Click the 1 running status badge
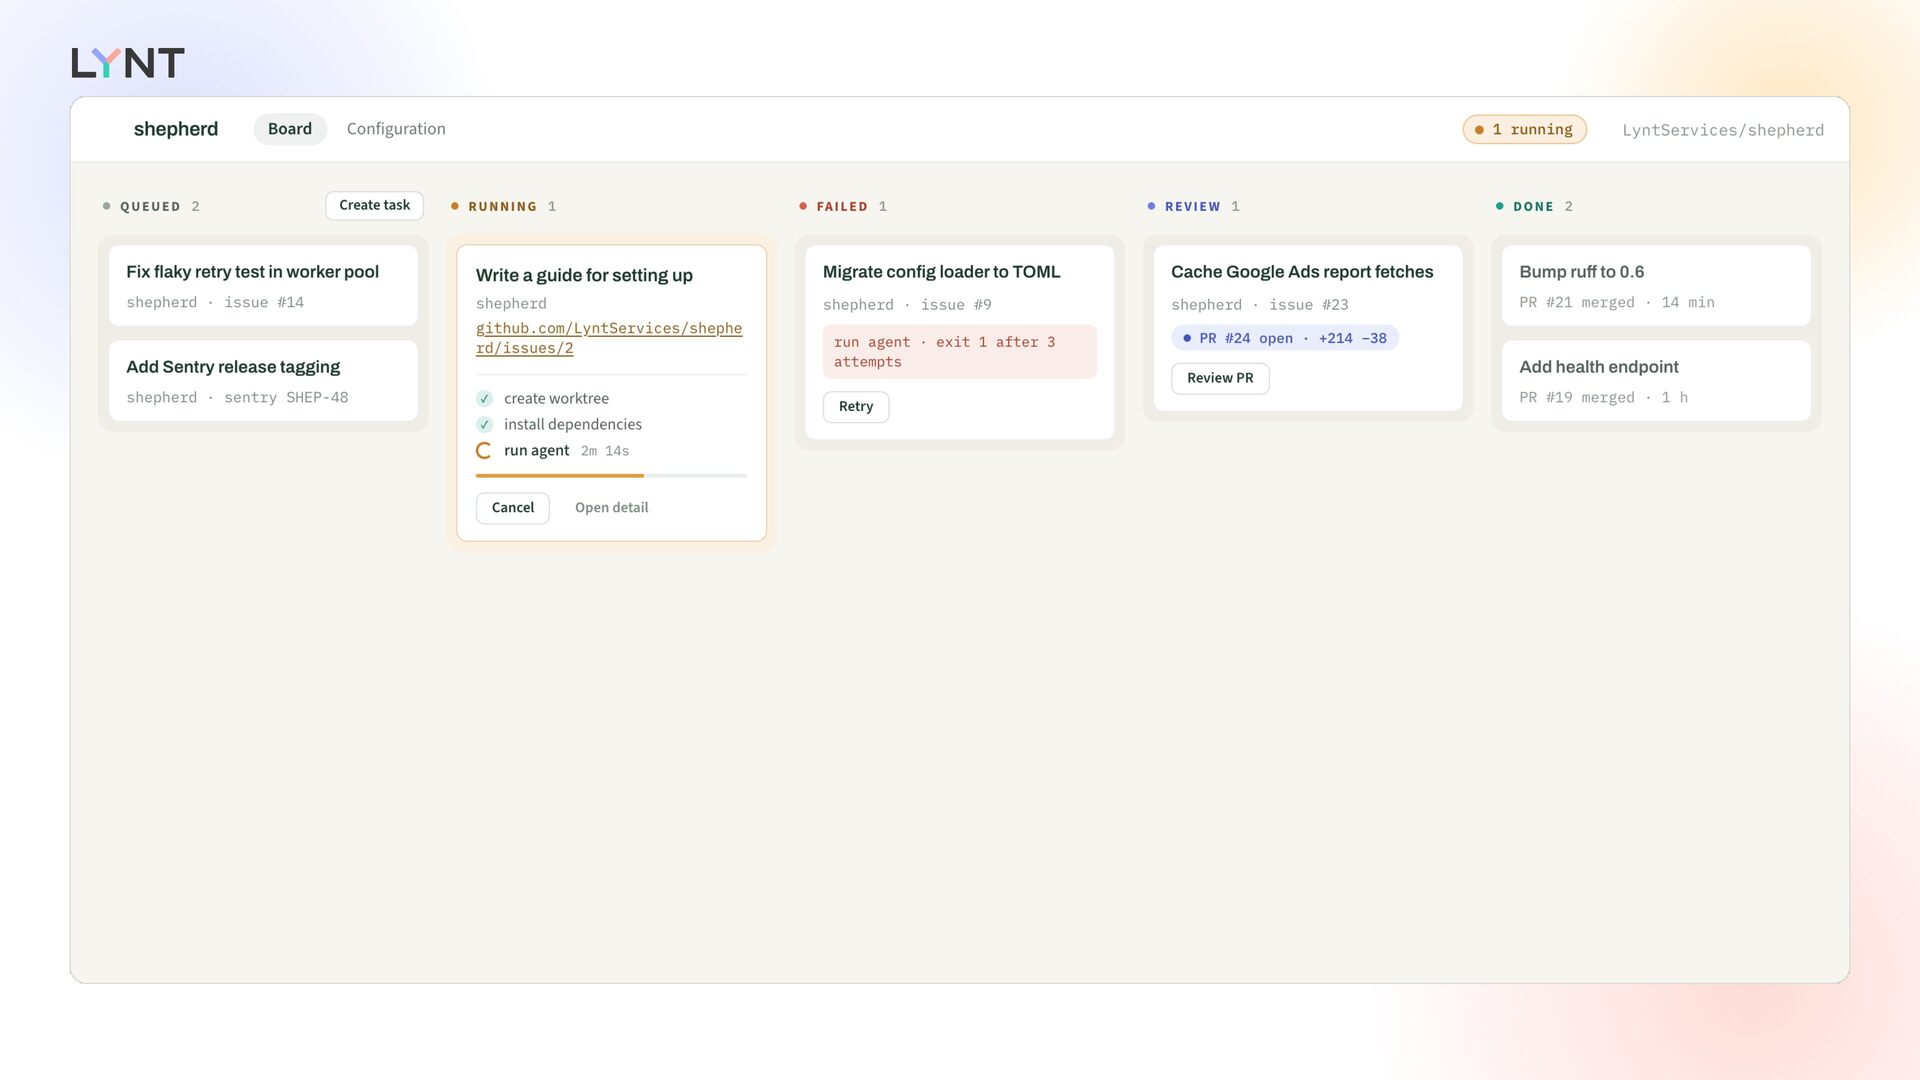The image size is (1920, 1080). pyautogui.click(x=1524, y=130)
